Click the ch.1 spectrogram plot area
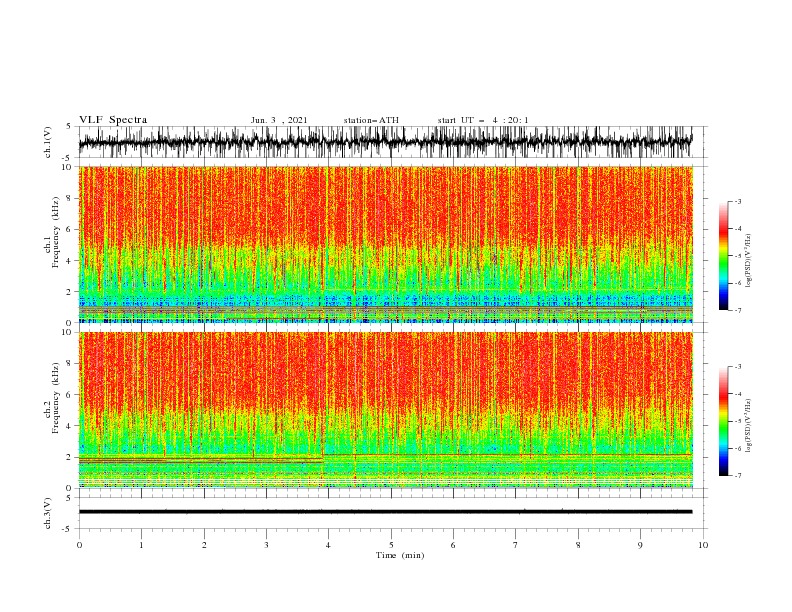Viewport: 792px width, 612px height. coord(386,244)
